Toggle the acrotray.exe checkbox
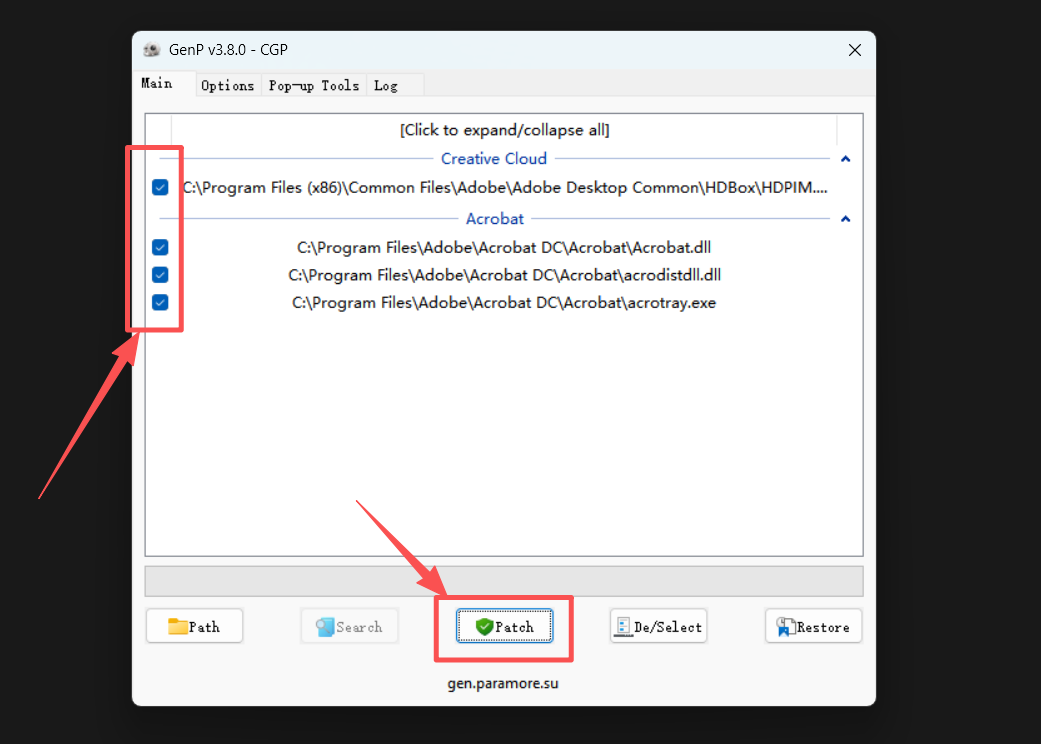Screen dimensions: 1041x744 point(160,303)
